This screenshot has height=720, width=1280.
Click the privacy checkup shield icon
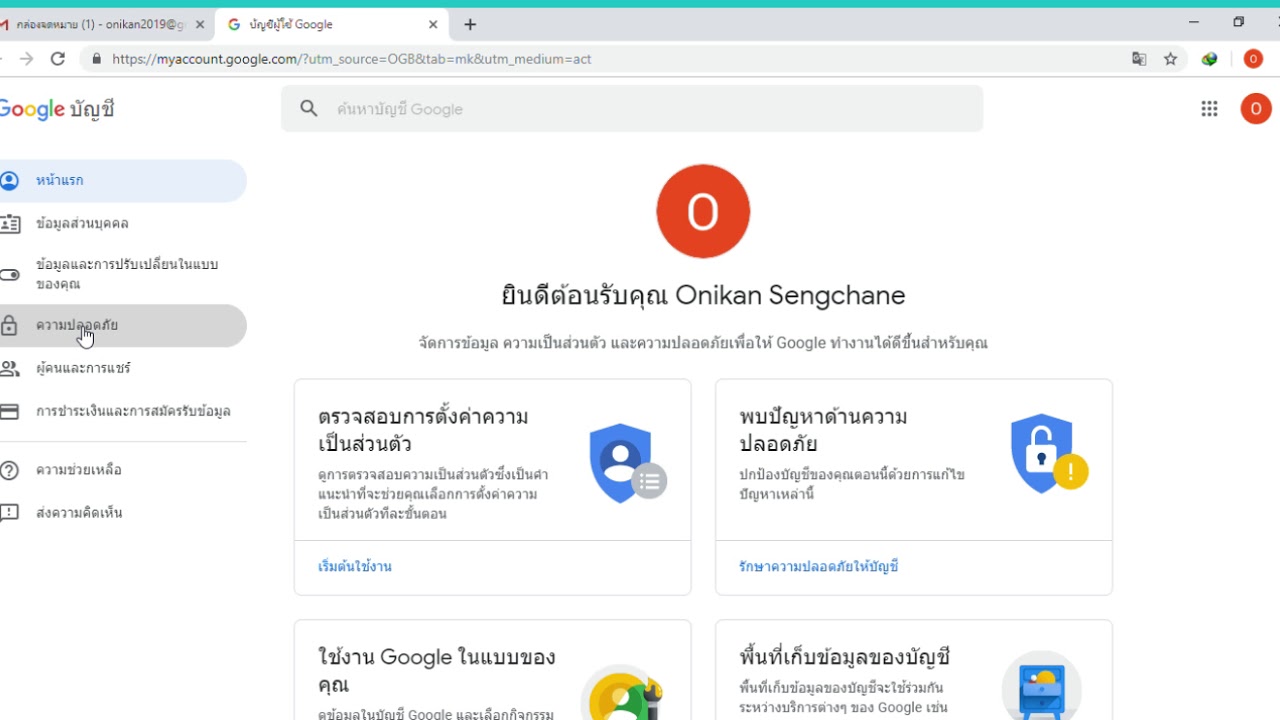pyautogui.click(x=627, y=463)
